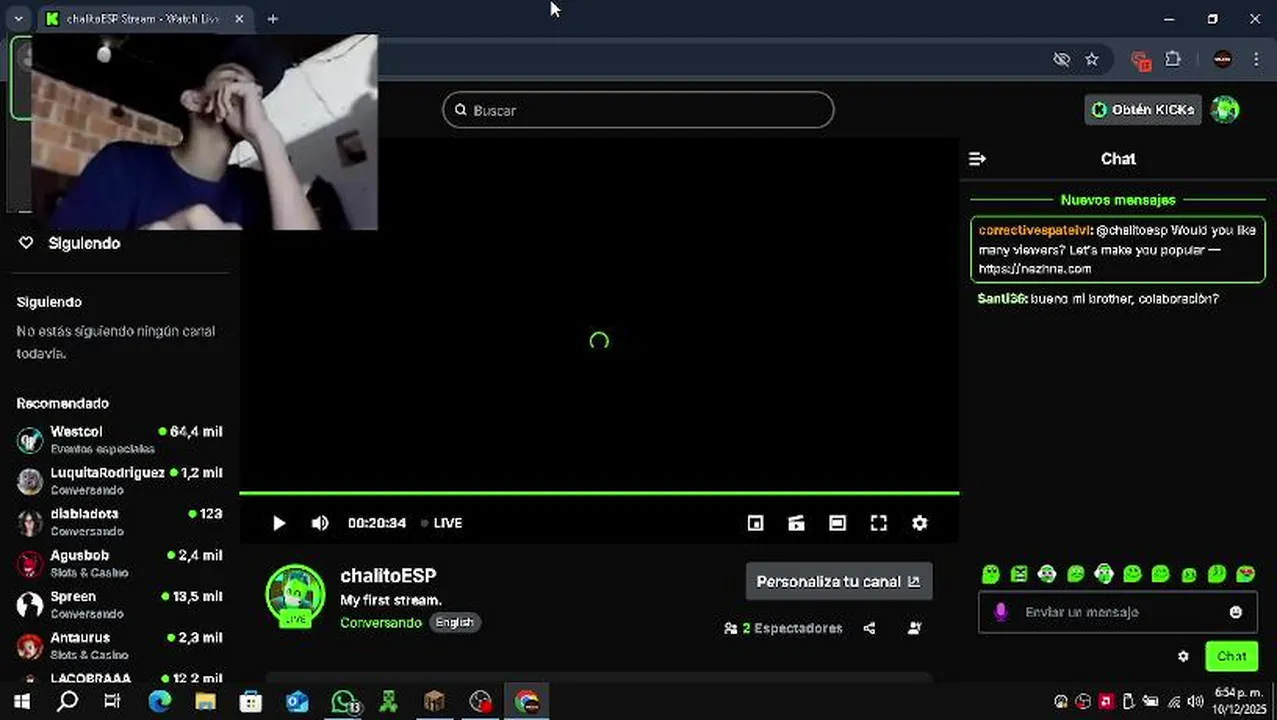1277x720 pixels.
Task: Jump to LIVE in the player
Action: (x=441, y=523)
